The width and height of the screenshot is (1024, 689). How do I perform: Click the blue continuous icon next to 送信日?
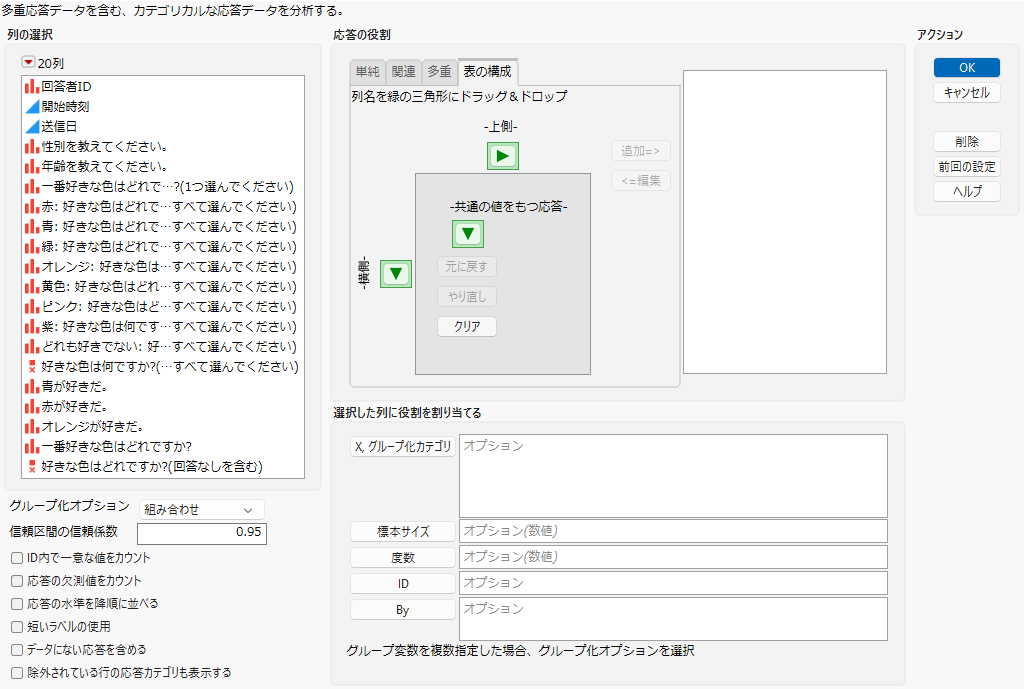32,127
